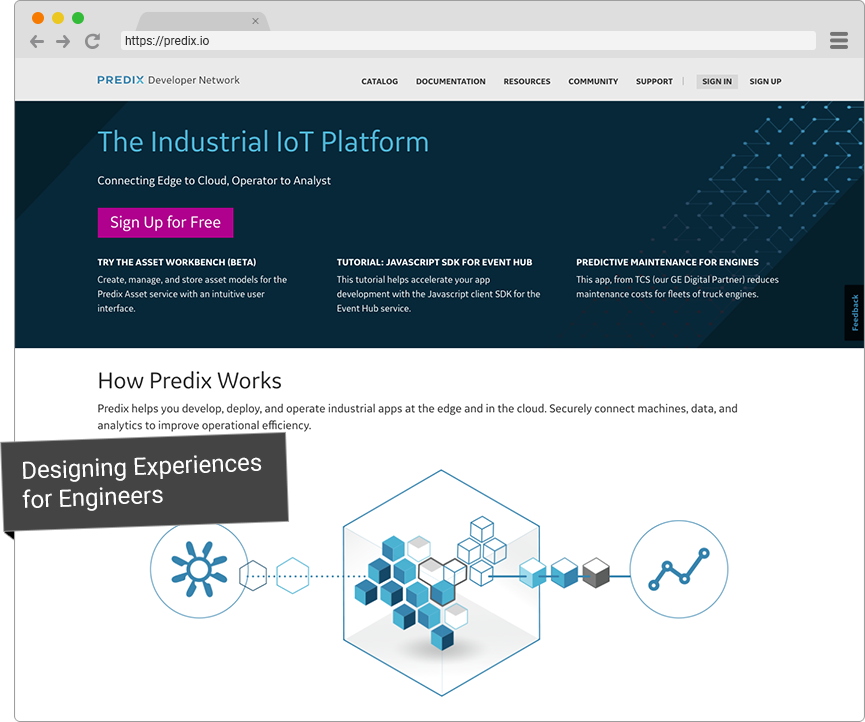
Task: Click the SIGN UP link
Action: point(765,82)
